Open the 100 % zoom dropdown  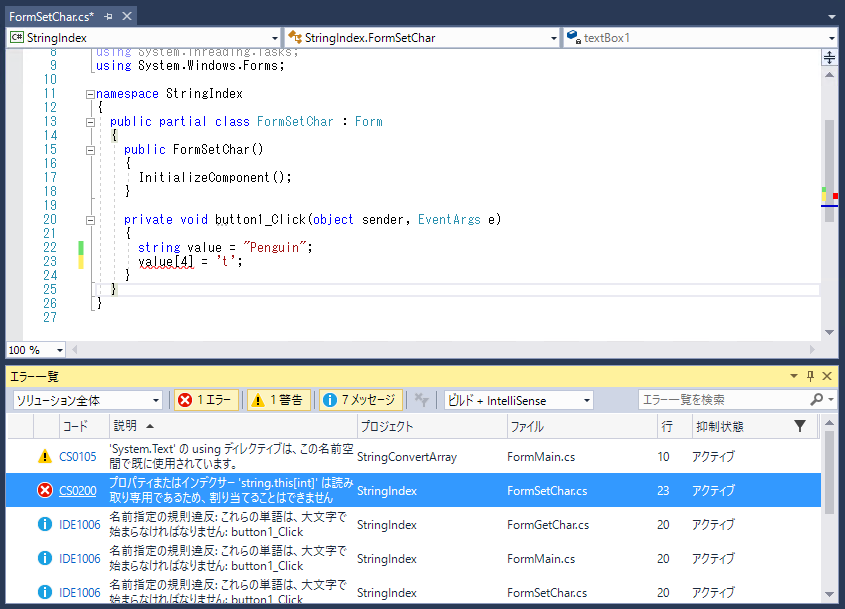[x=36, y=350]
